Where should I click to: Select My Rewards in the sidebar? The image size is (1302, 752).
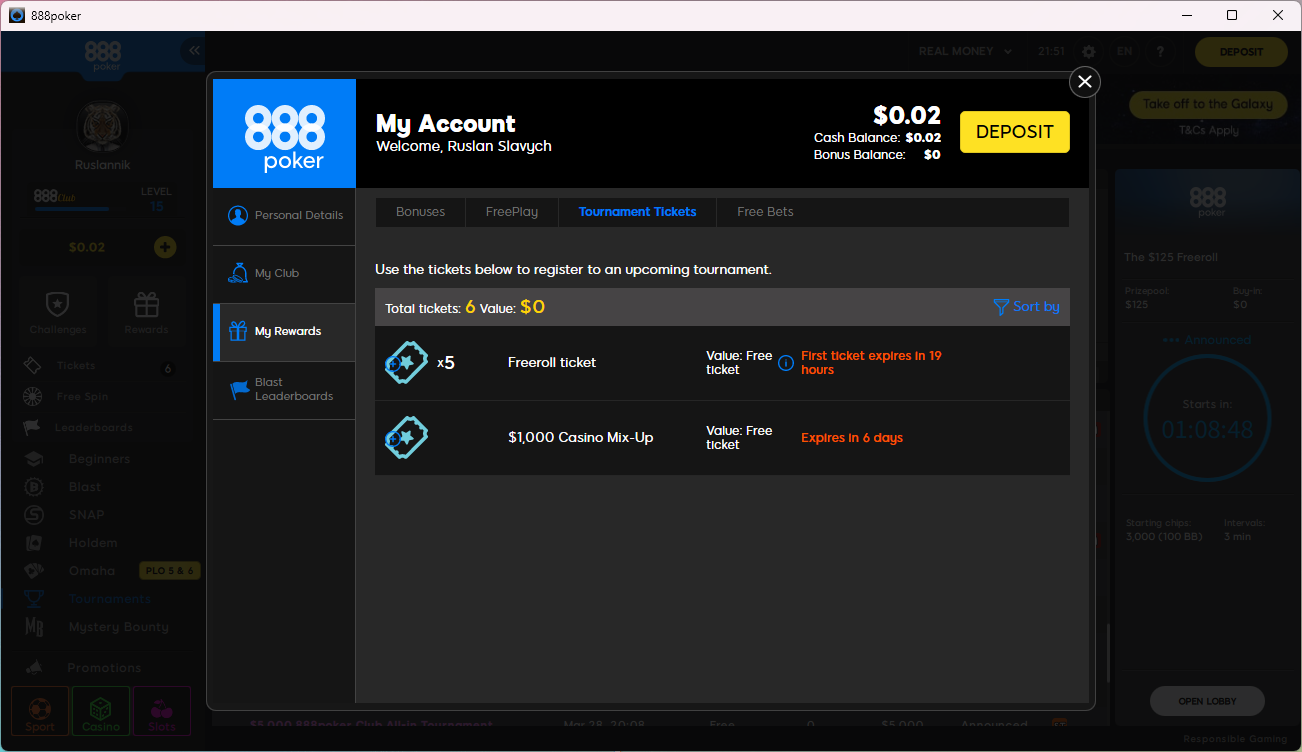284,332
